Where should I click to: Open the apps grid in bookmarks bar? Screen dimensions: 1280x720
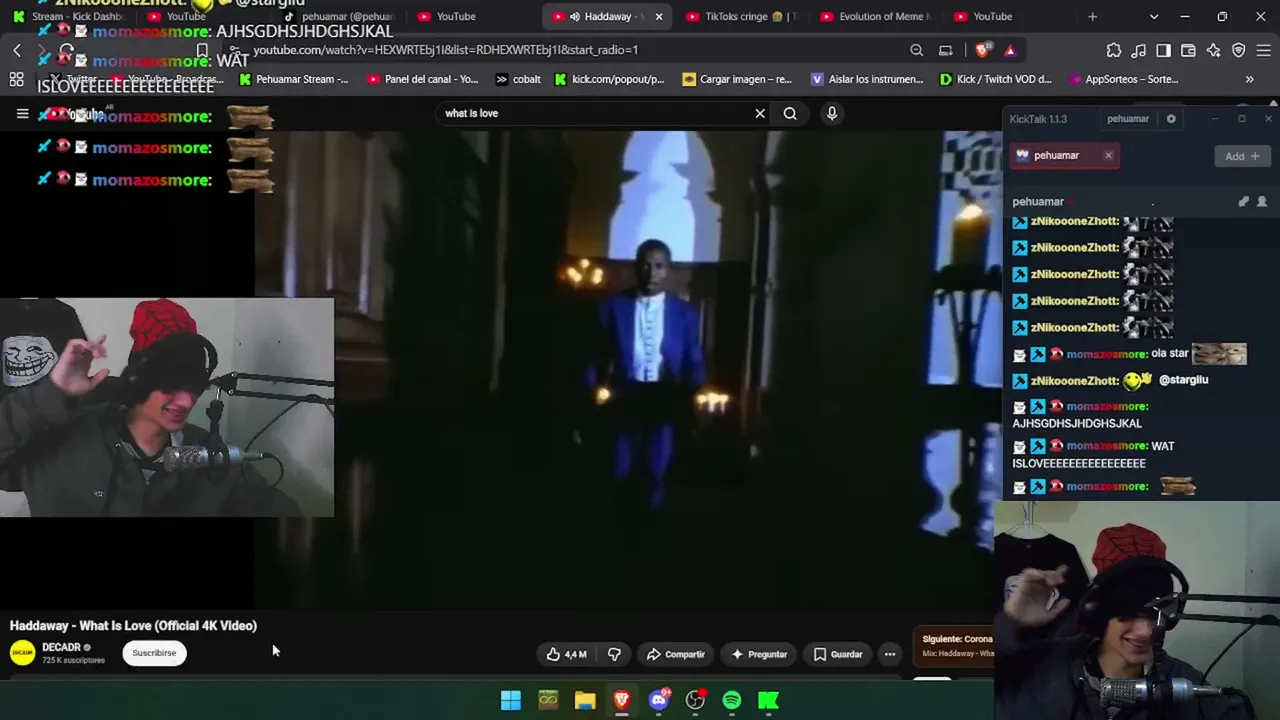(x=17, y=79)
